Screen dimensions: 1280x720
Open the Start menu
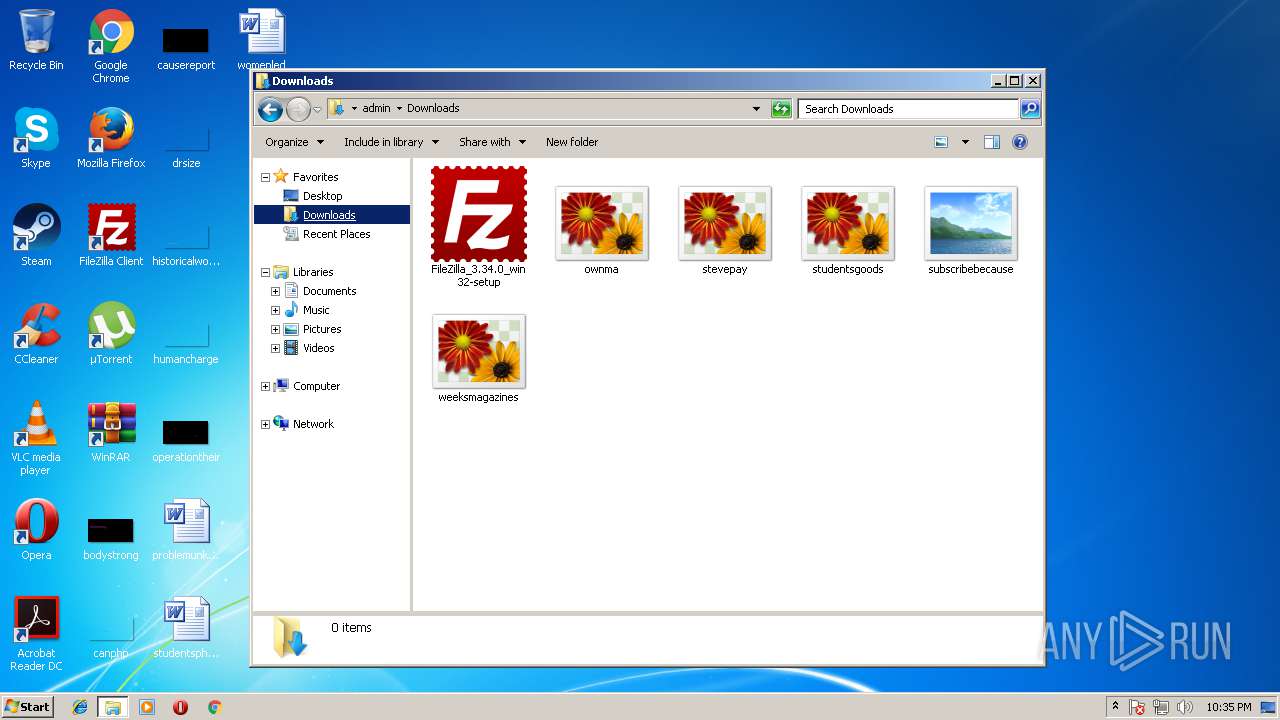[x=27, y=706]
